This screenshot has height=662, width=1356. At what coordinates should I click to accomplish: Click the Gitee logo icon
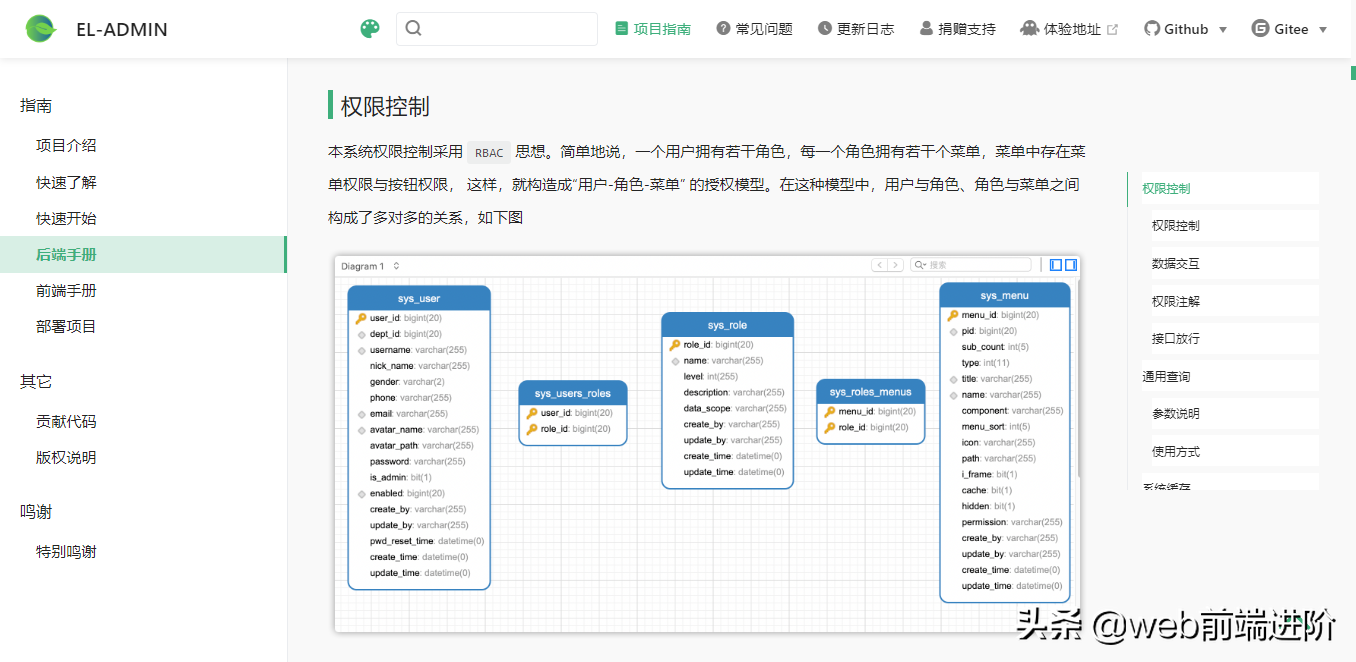click(1260, 29)
